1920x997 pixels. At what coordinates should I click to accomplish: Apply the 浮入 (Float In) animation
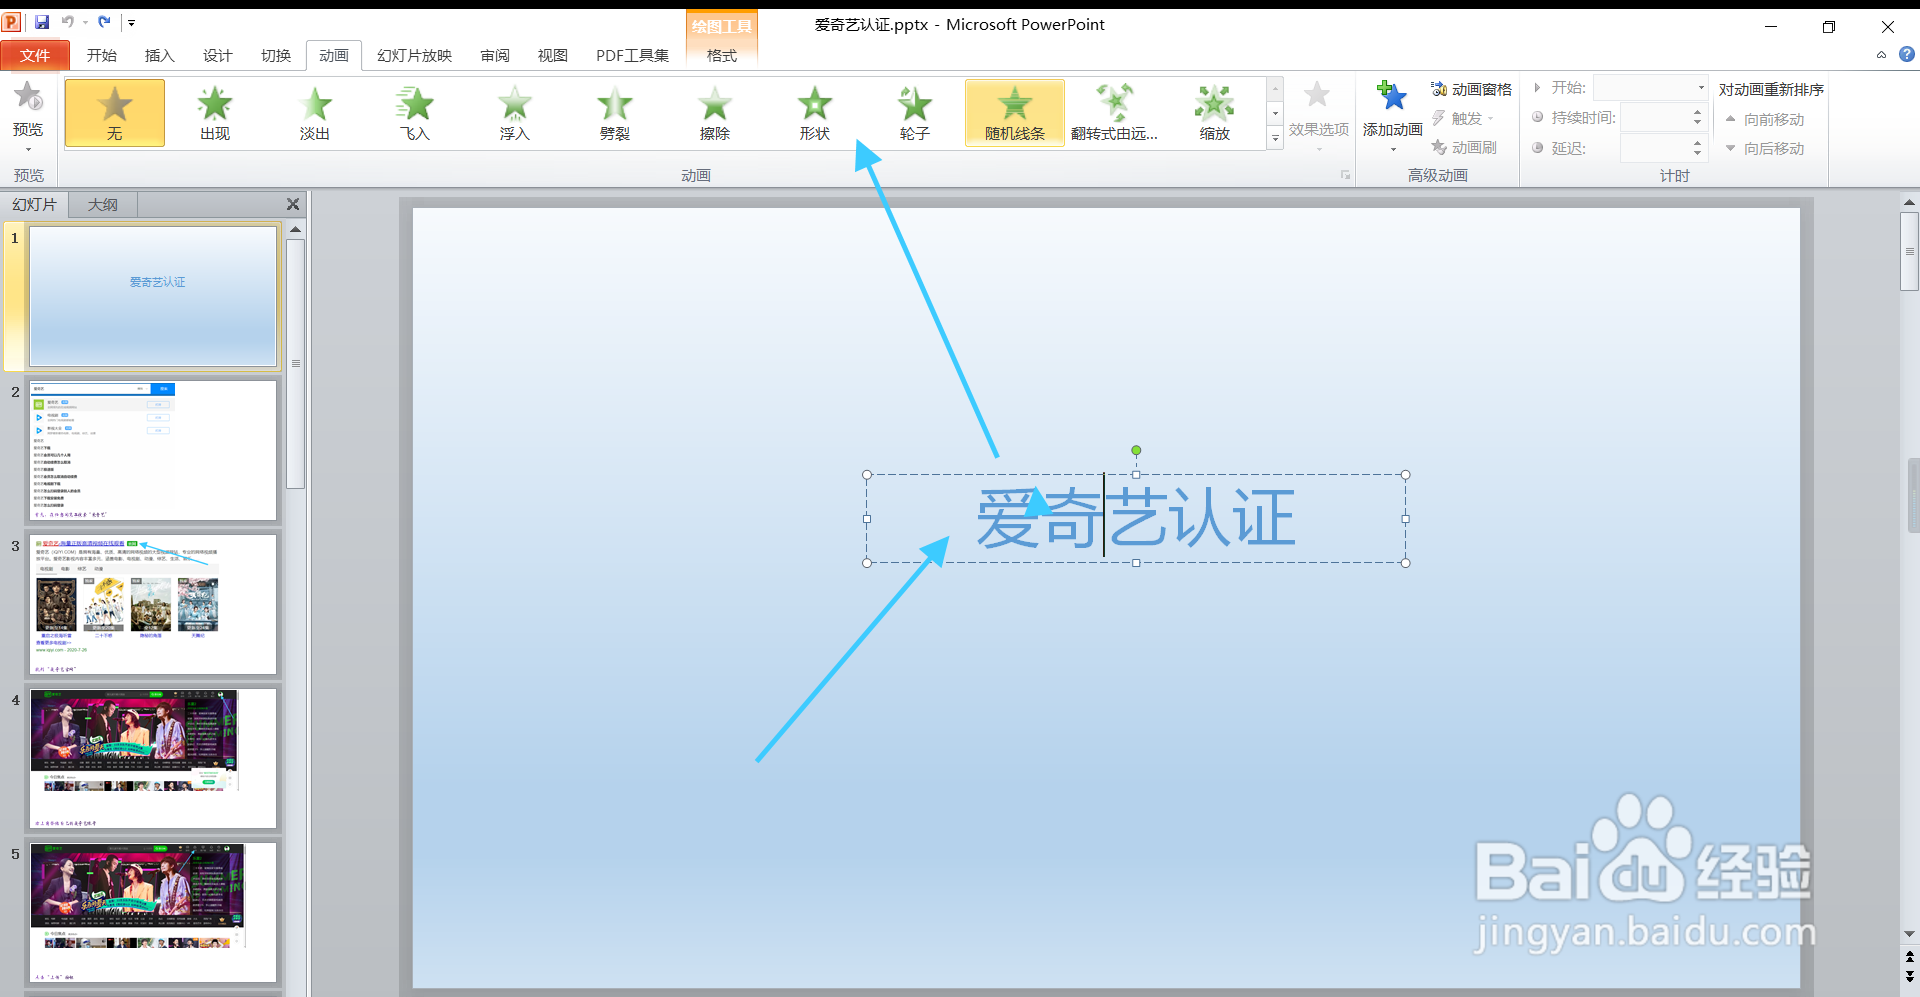click(x=515, y=113)
